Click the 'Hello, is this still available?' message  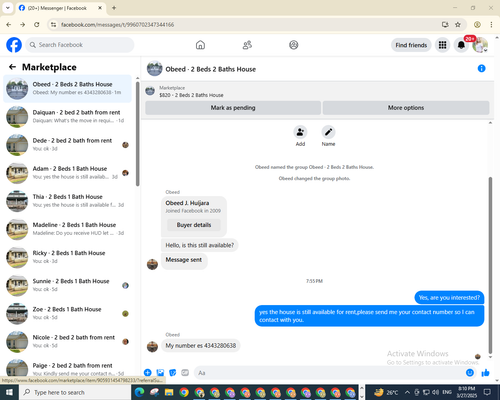pos(200,245)
